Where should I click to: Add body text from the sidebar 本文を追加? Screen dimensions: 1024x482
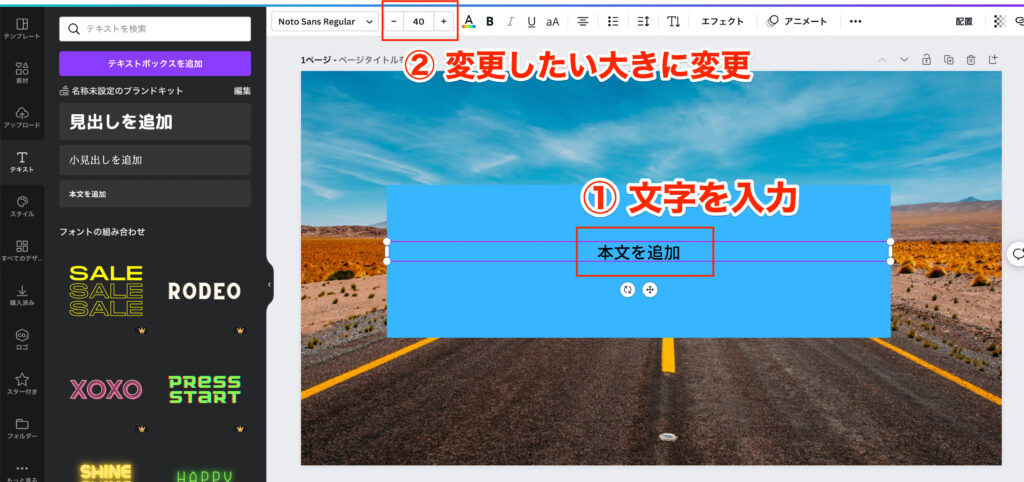click(155, 194)
